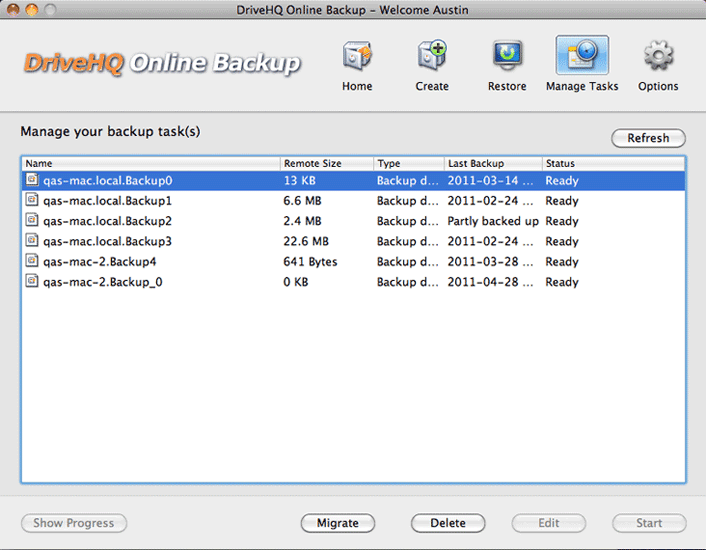Sort by Last Backup column header

coord(492,163)
